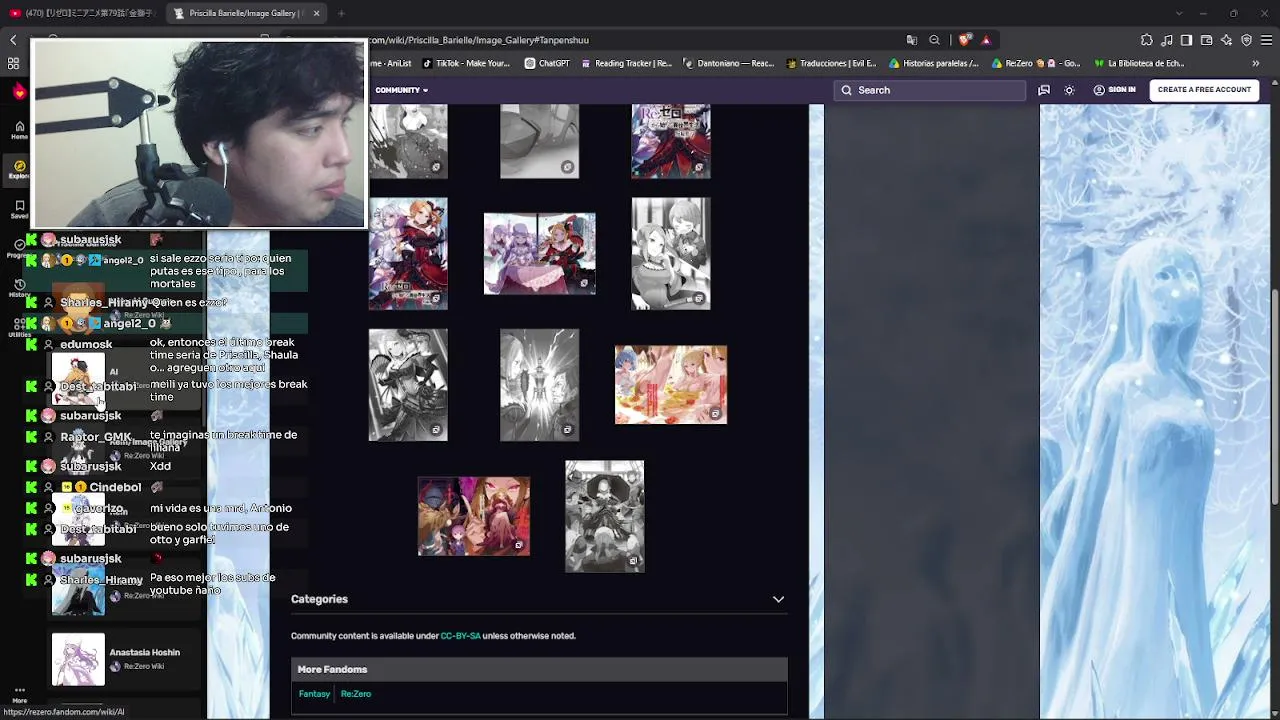The width and height of the screenshot is (1280, 720).
Task: Open the tea party color illustration thumbnail
Action: tap(539, 253)
